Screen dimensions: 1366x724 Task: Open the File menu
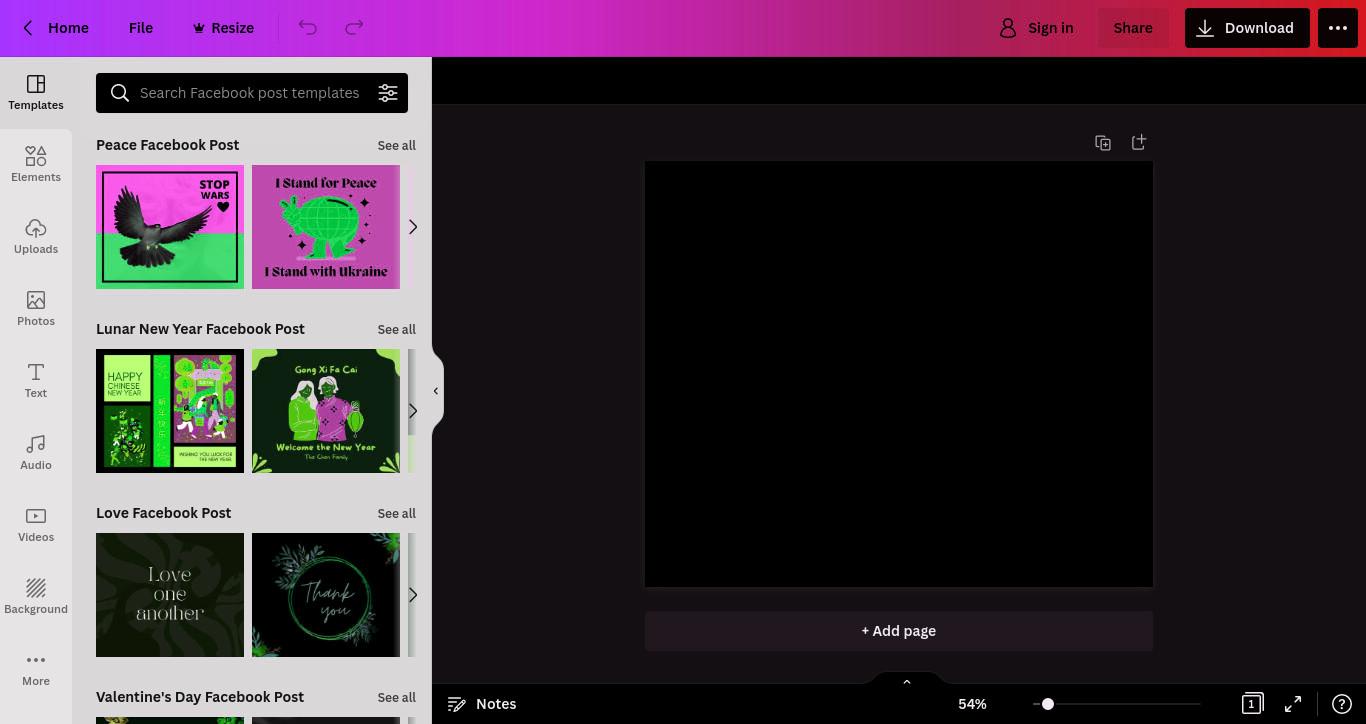tap(141, 28)
